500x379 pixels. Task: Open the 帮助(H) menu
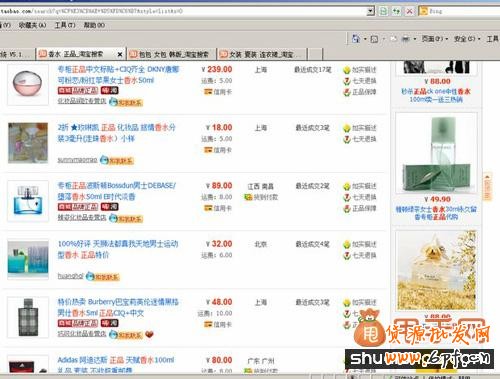[x=94, y=25]
